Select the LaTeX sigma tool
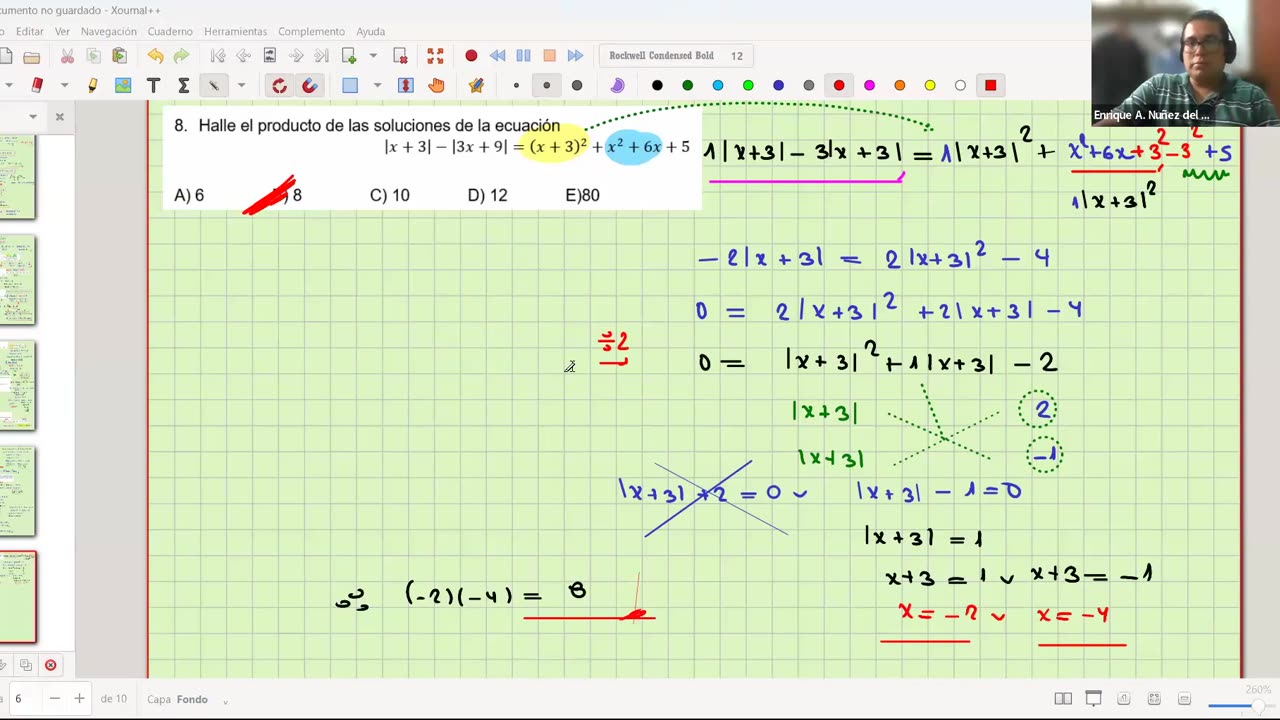1280x720 pixels. (x=183, y=86)
